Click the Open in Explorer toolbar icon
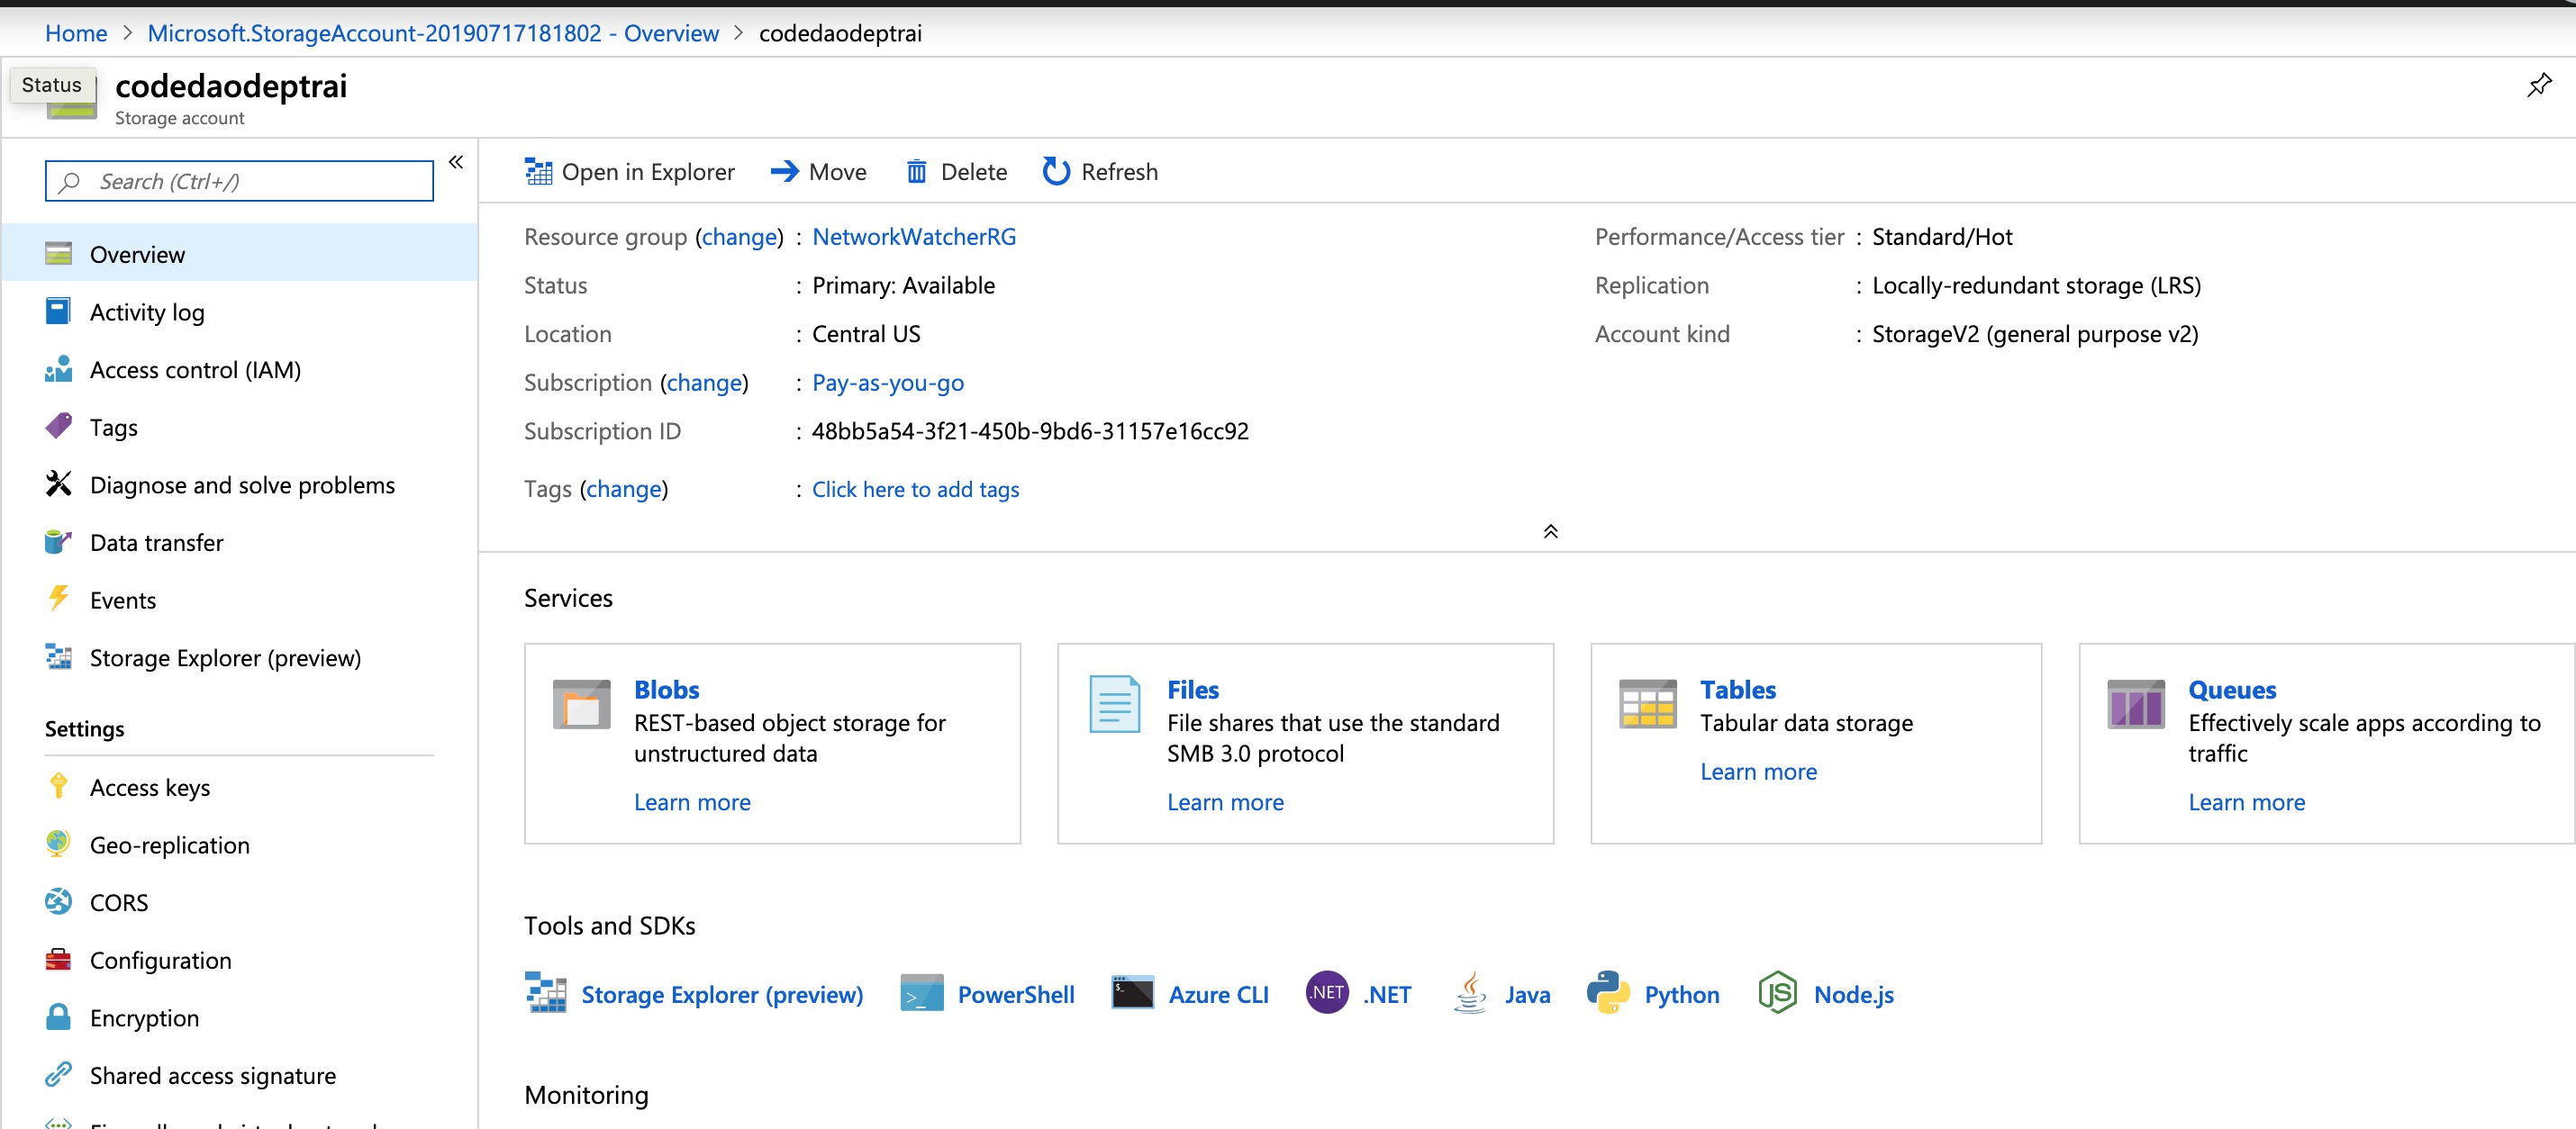 538,172
